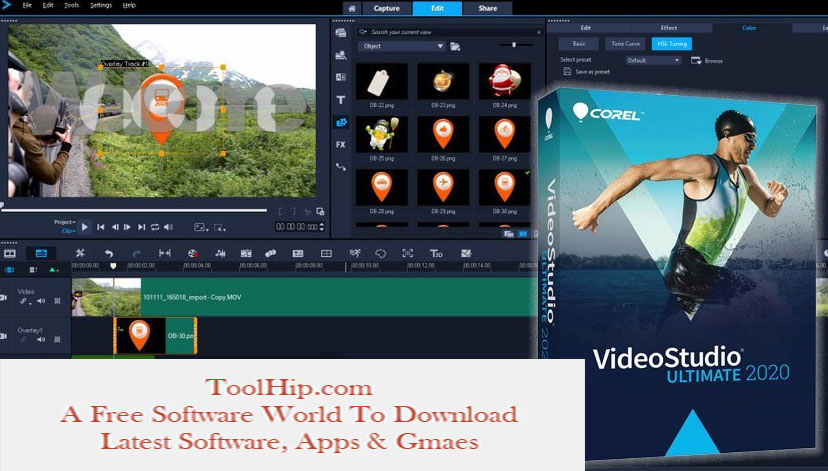Image resolution: width=828 pixels, height=471 pixels.
Task: Open the File menu
Action: 27,5
